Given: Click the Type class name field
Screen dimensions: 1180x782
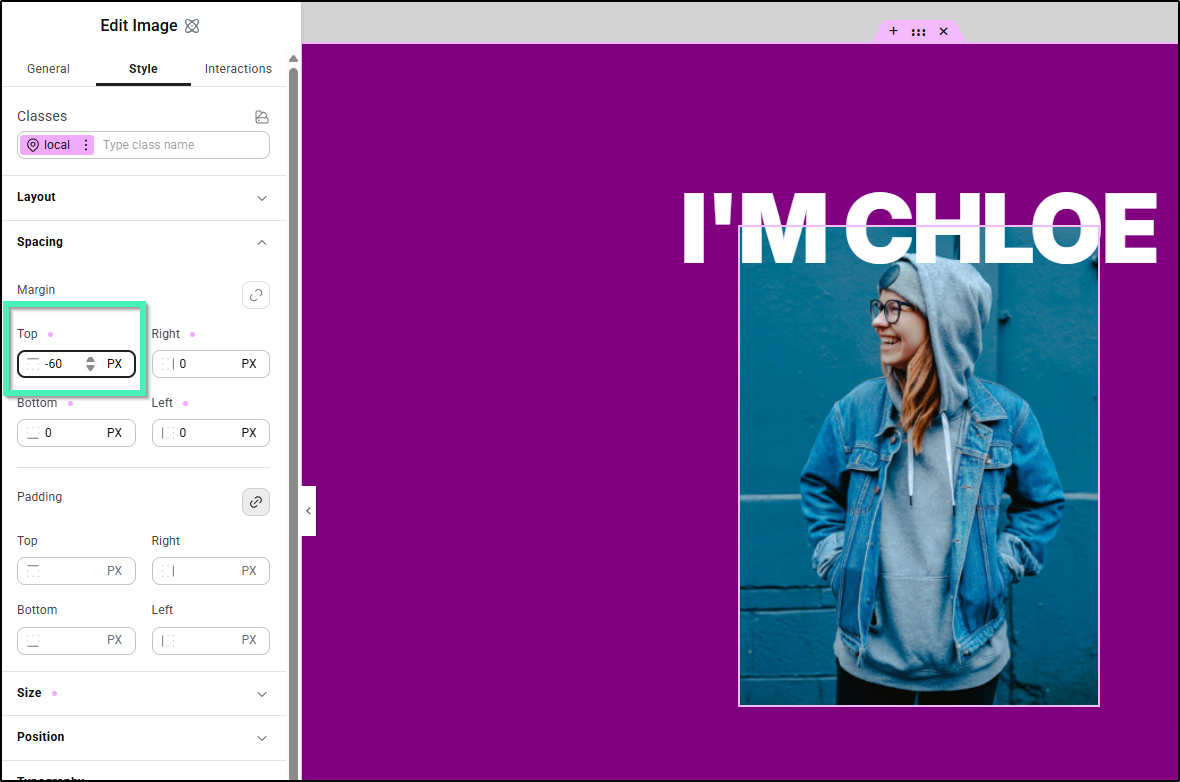Looking at the screenshot, I should click(181, 145).
